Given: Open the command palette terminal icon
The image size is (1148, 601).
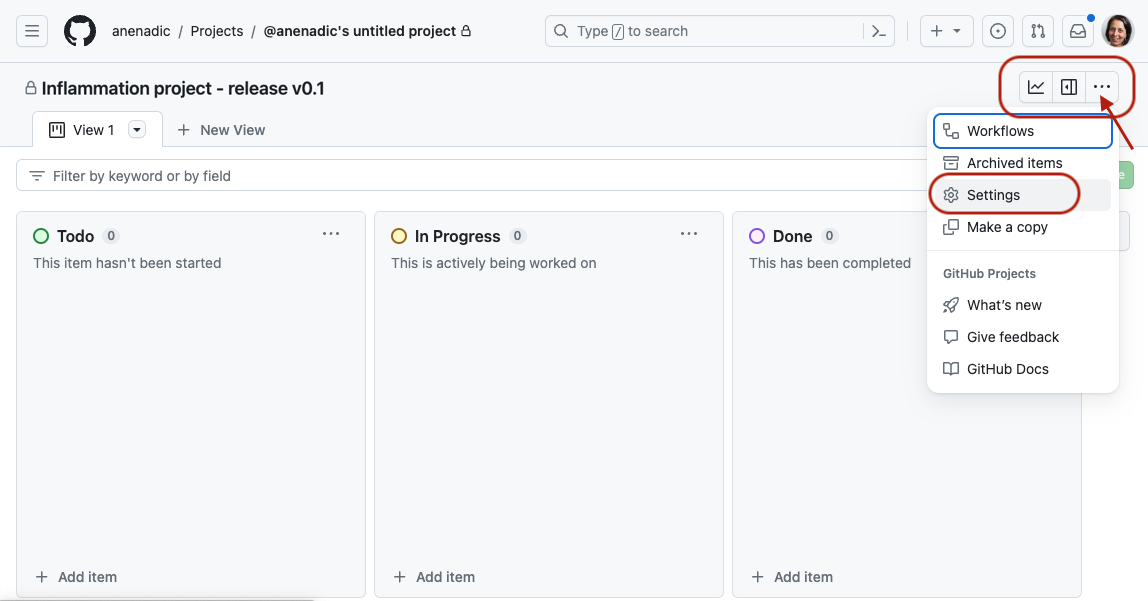Looking at the screenshot, I should point(878,31).
